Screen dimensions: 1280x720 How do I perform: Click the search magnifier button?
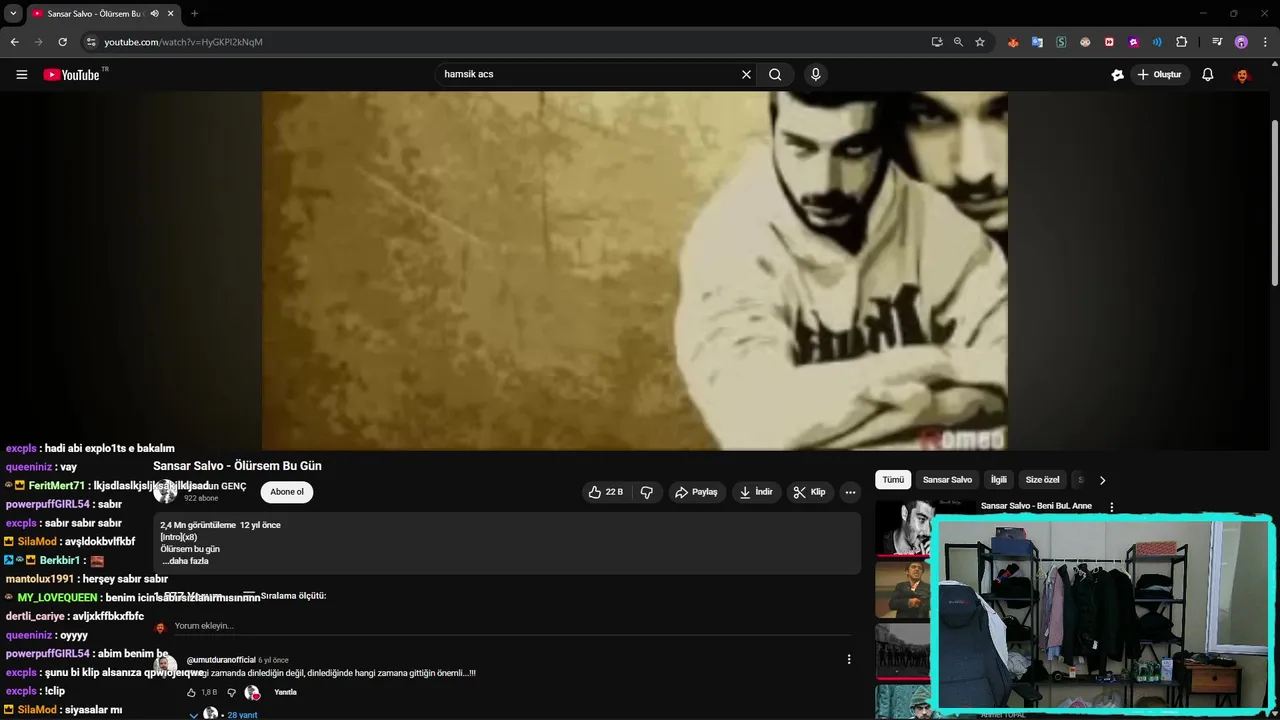click(x=775, y=74)
